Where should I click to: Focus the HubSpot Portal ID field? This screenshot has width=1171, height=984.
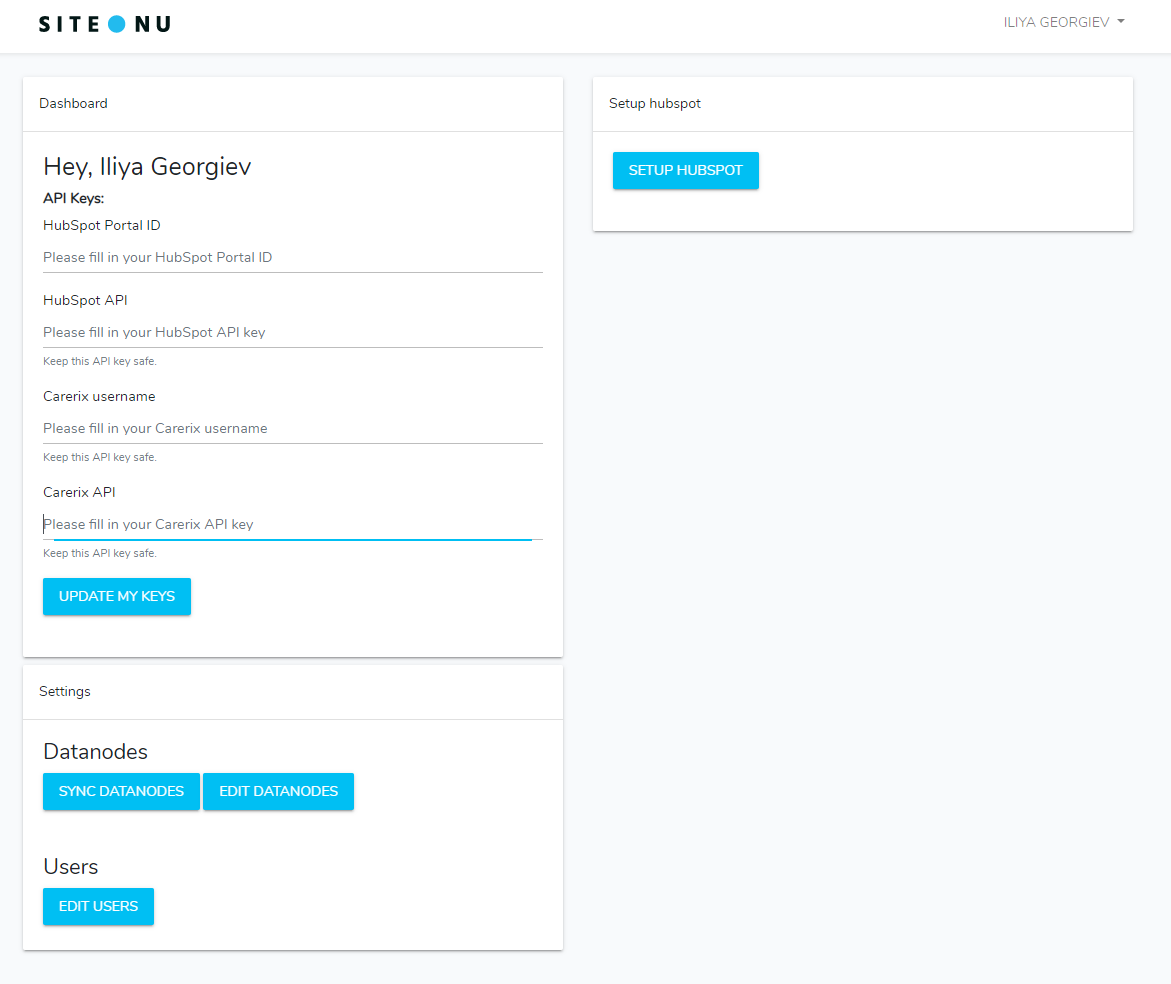293,258
